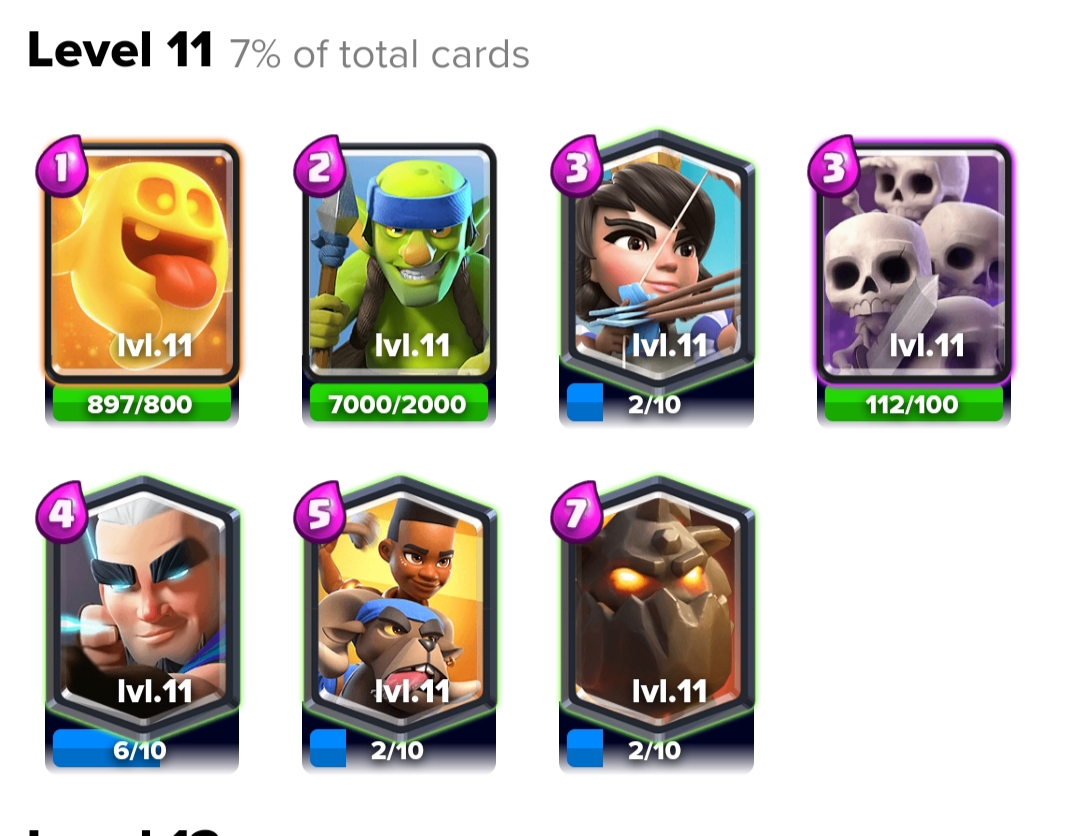Click the 7000/2000 upgrade progress bar
Viewport: 1080px width, 836px height.
click(399, 404)
